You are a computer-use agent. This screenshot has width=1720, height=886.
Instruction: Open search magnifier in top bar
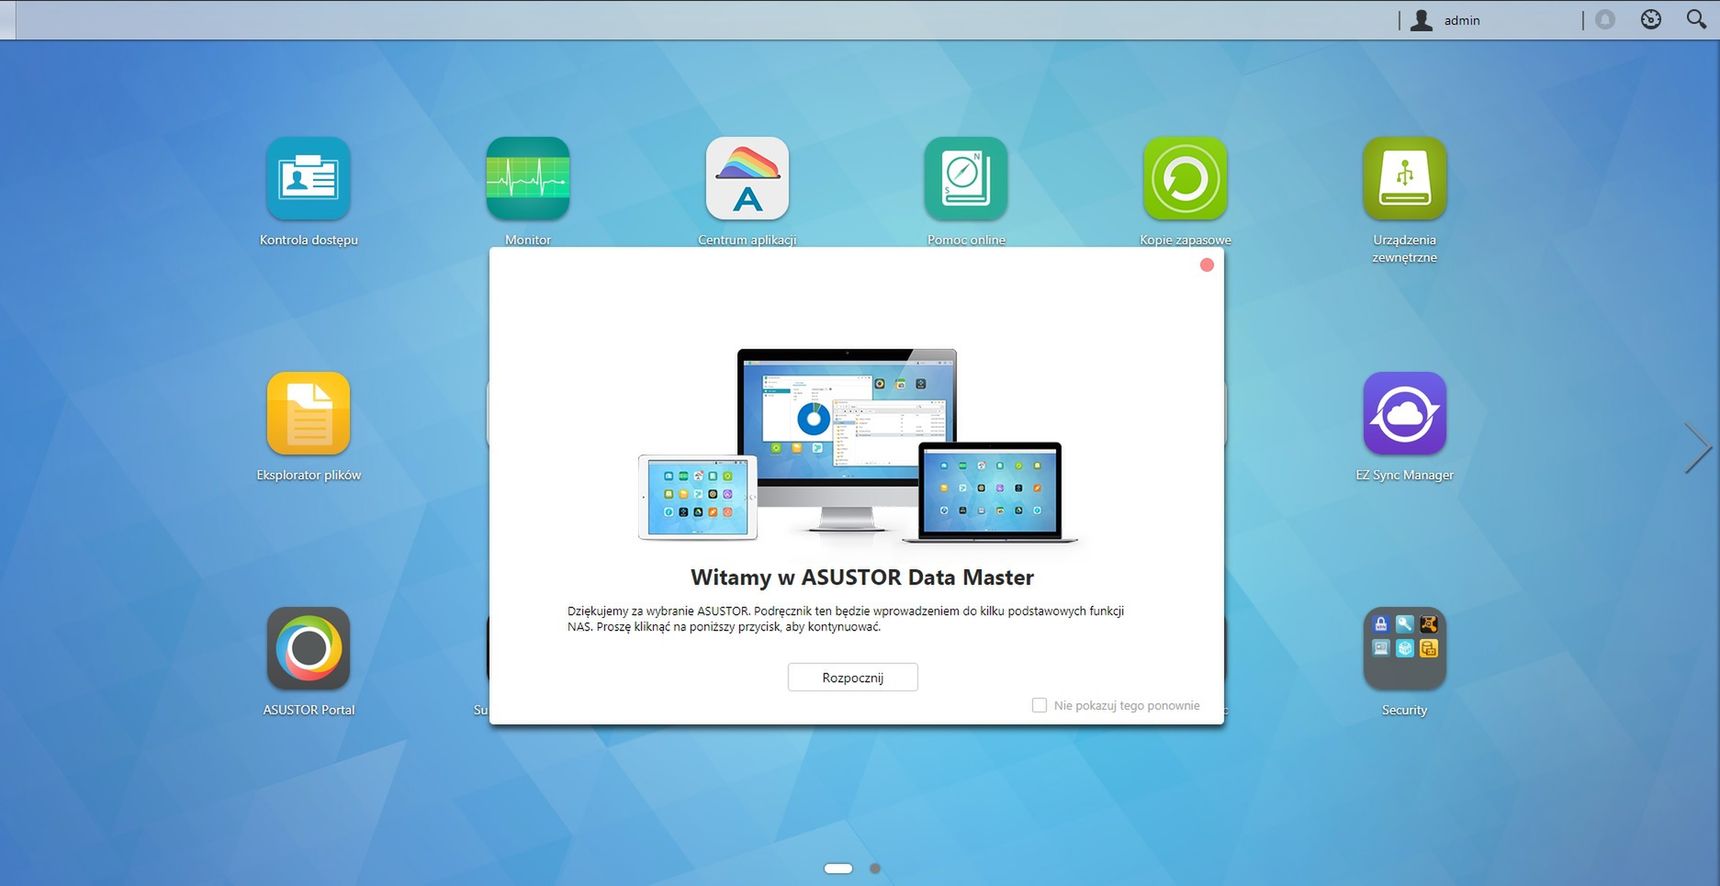pos(1696,19)
